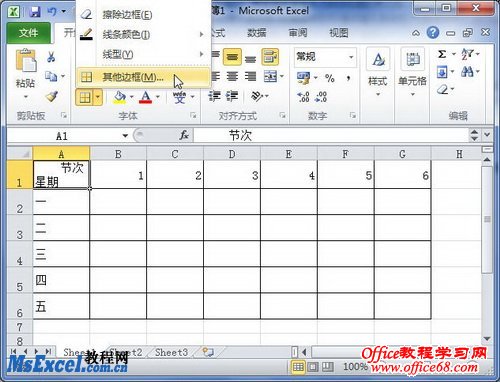The image size is (500, 382).
Task: Open the Merge and Center dropdown arrow
Action: pos(282,76)
